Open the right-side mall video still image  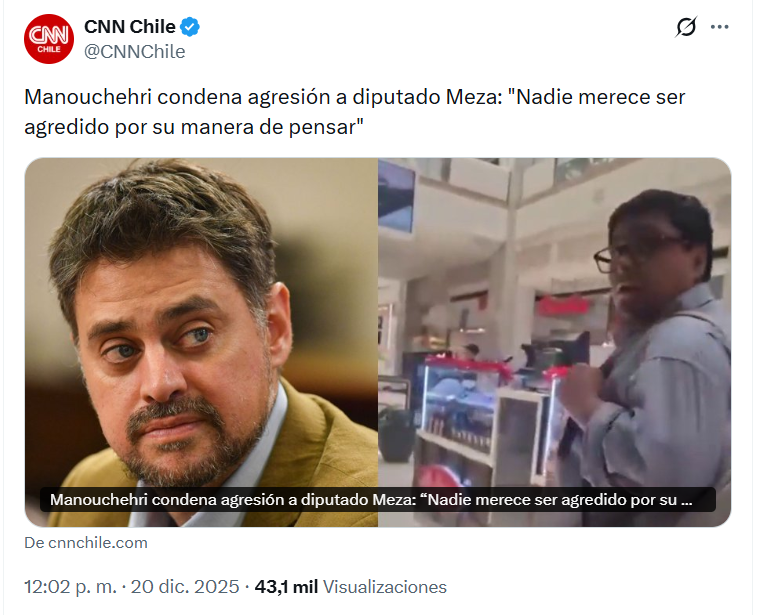click(555, 342)
